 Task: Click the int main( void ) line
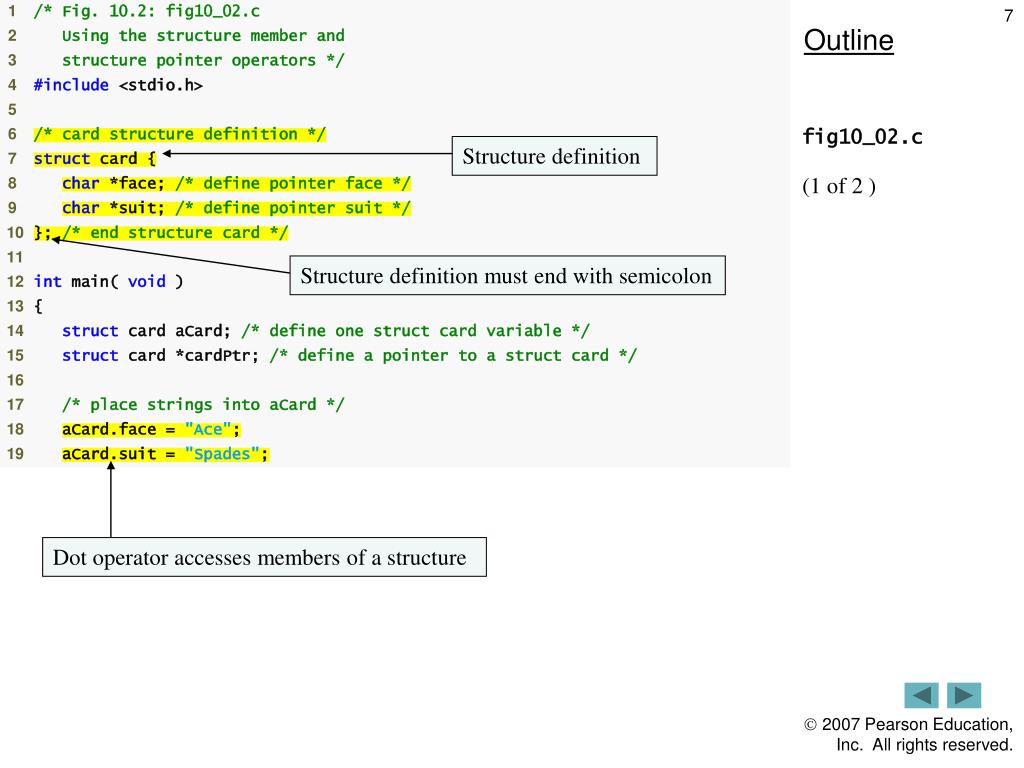tap(108, 282)
